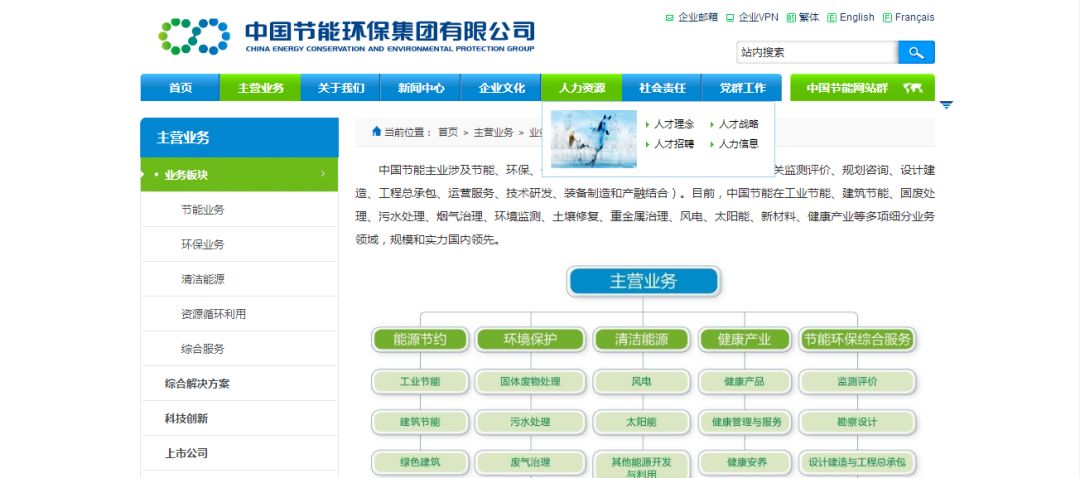Click the 主营业务 sidebar header
Image resolution: width=1080 pixels, height=478 pixels.
[x=240, y=138]
